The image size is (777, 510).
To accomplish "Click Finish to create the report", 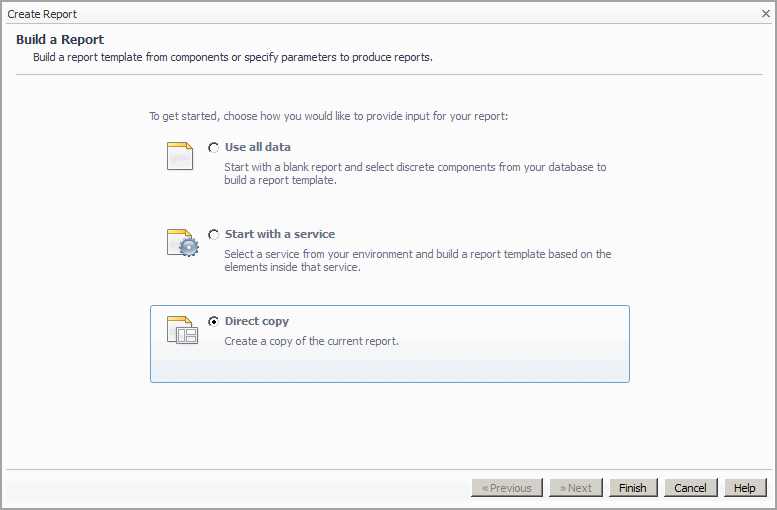I will (x=632, y=488).
